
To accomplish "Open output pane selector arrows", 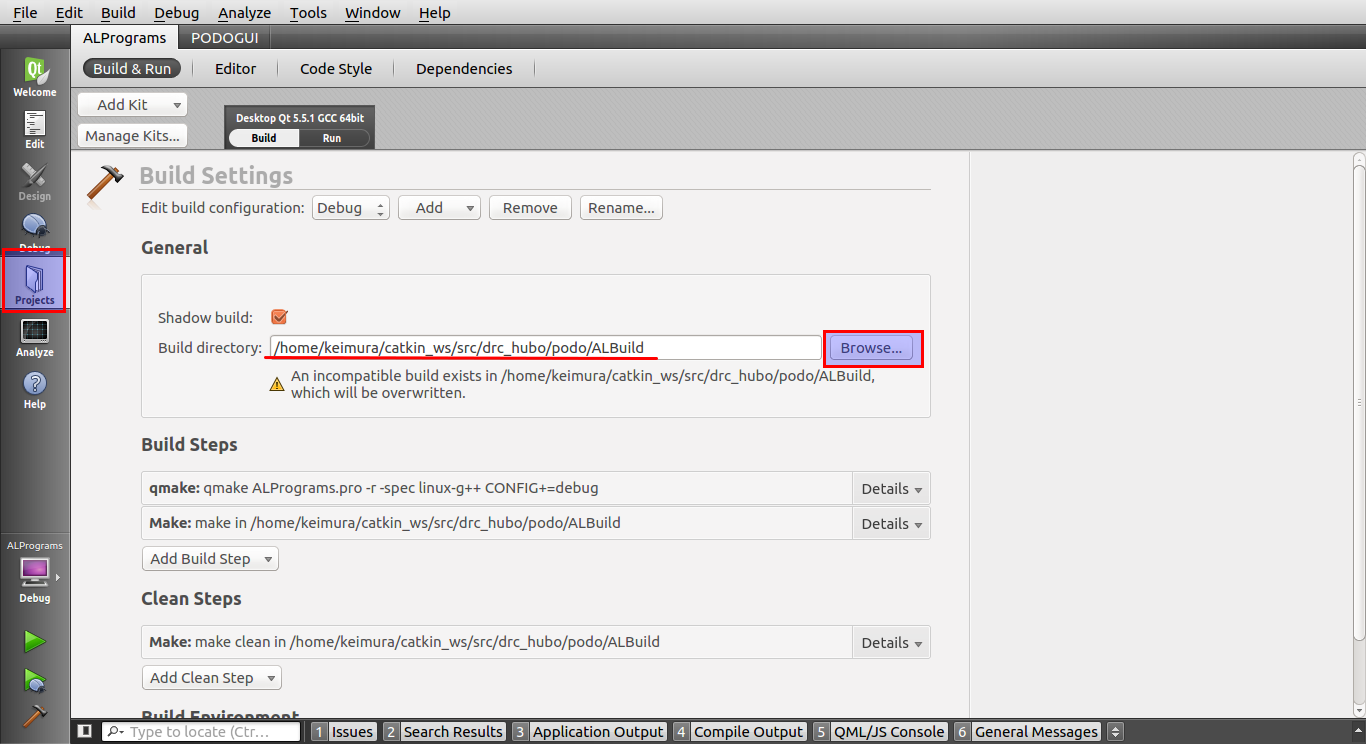I will pos(1116,732).
